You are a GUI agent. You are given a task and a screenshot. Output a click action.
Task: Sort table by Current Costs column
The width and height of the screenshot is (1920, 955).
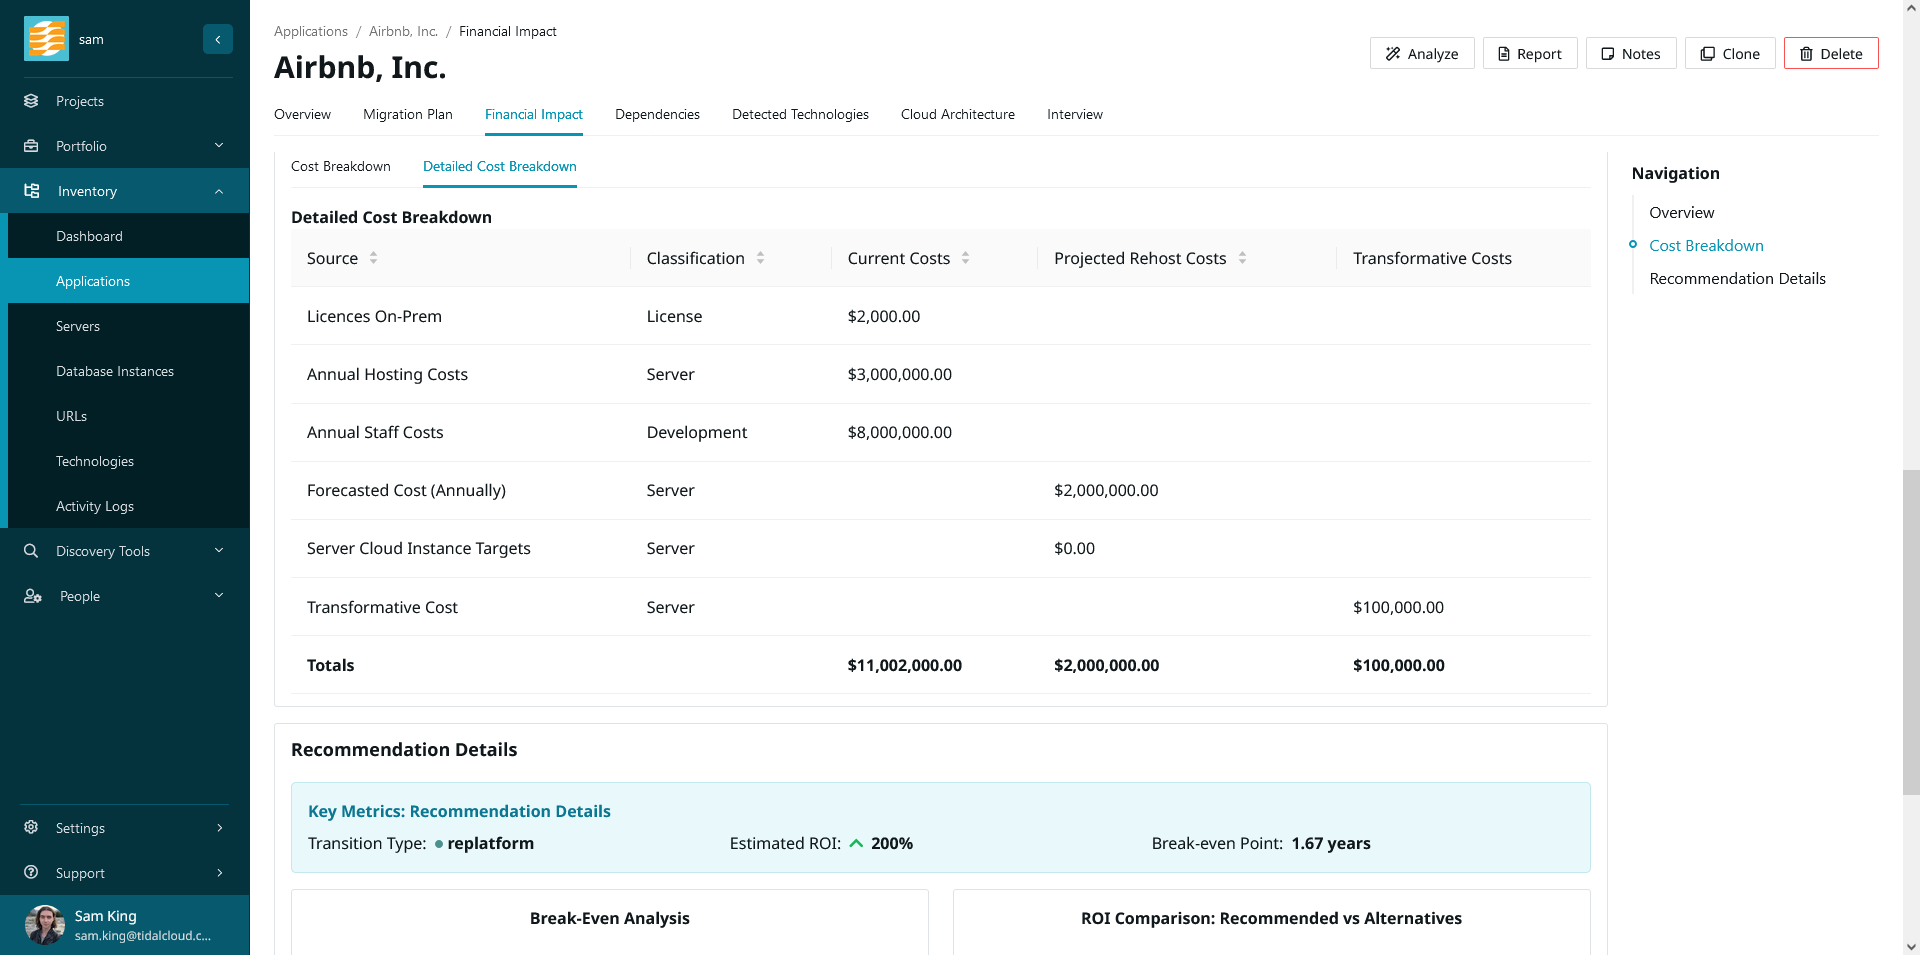click(965, 258)
